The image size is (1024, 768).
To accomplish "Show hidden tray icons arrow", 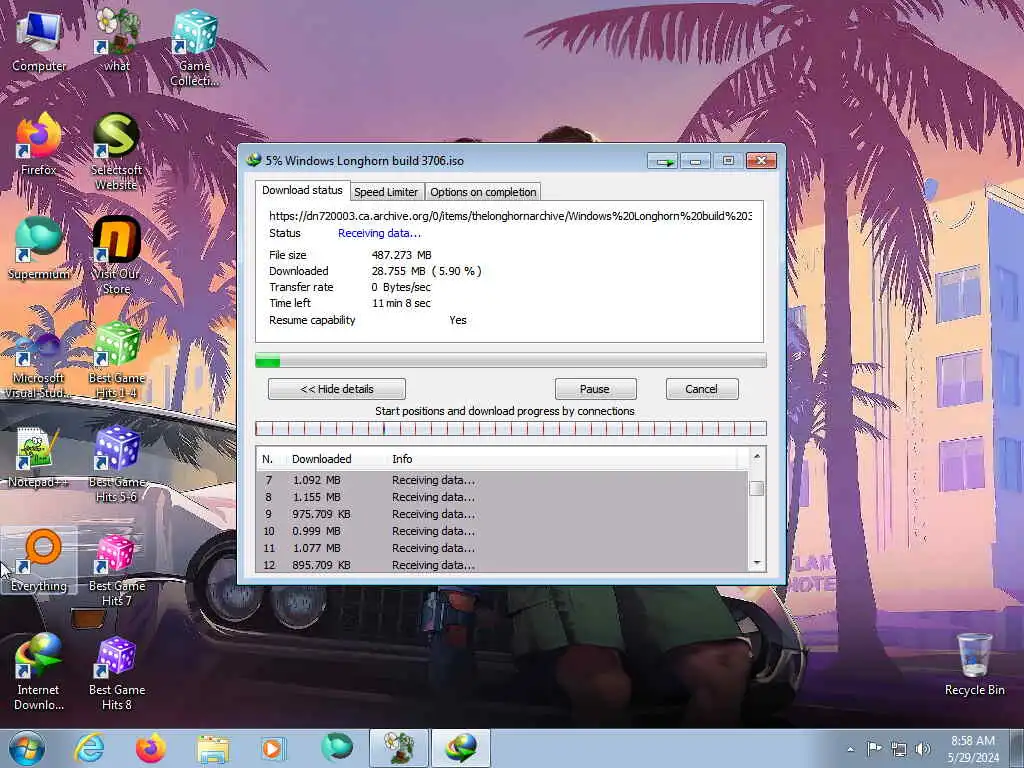I will click(x=850, y=749).
